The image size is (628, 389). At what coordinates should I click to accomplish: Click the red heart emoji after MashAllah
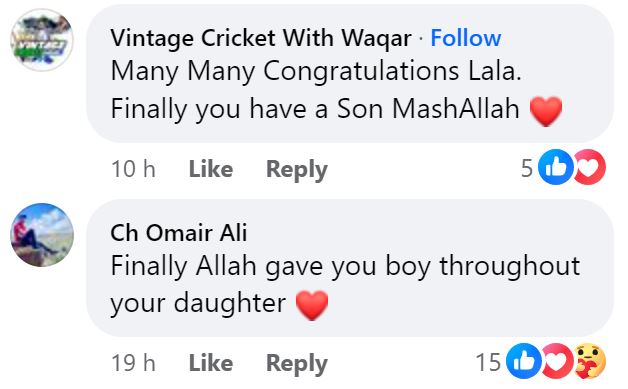pyautogui.click(x=546, y=111)
